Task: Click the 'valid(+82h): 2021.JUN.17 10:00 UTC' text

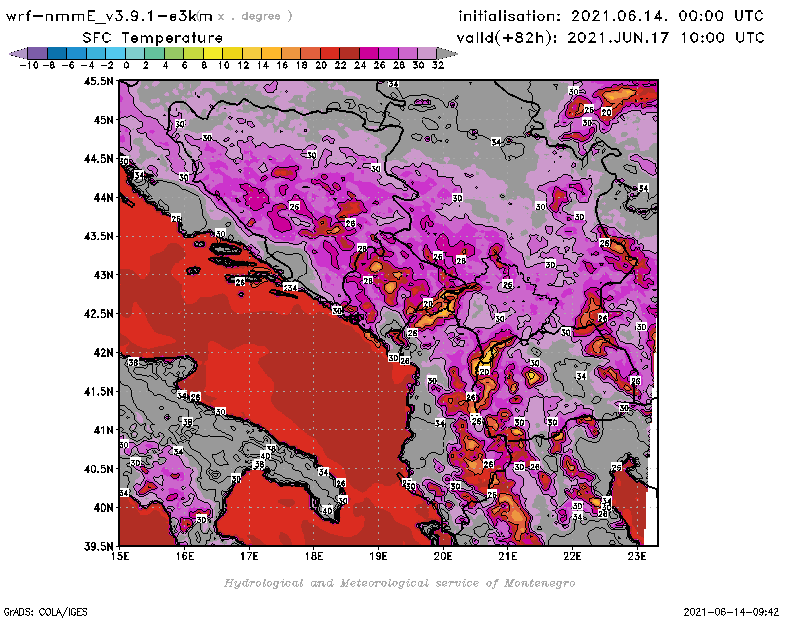Action: click(x=610, y=38)
